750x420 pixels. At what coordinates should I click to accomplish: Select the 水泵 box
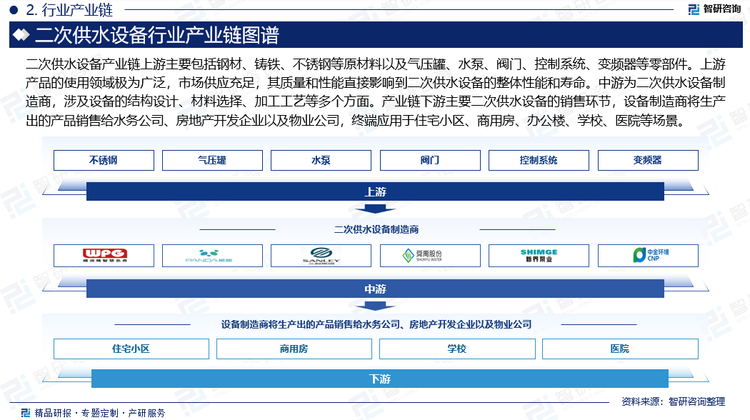[x=321, y=160]
